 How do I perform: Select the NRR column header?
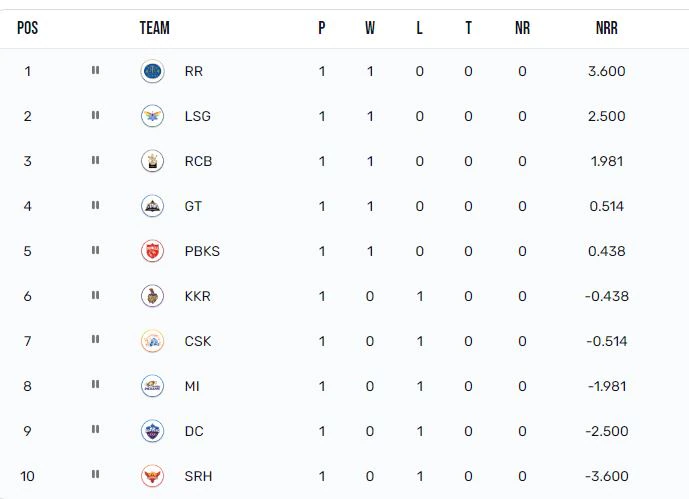[606, 28]
